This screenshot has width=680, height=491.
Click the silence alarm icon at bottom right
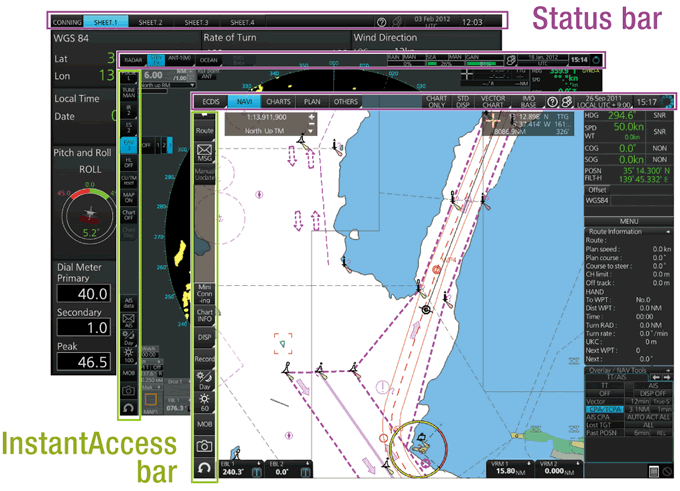click(668, 471)
